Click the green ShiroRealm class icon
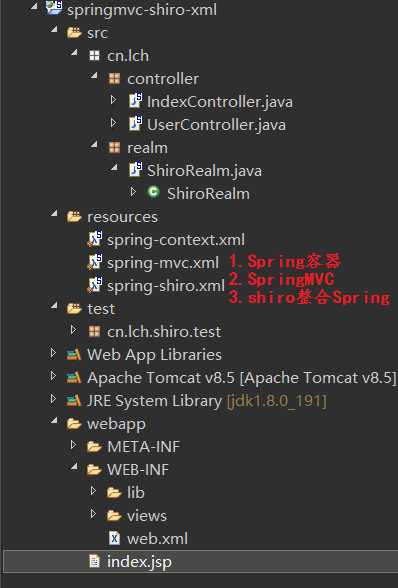 [153, 192]
